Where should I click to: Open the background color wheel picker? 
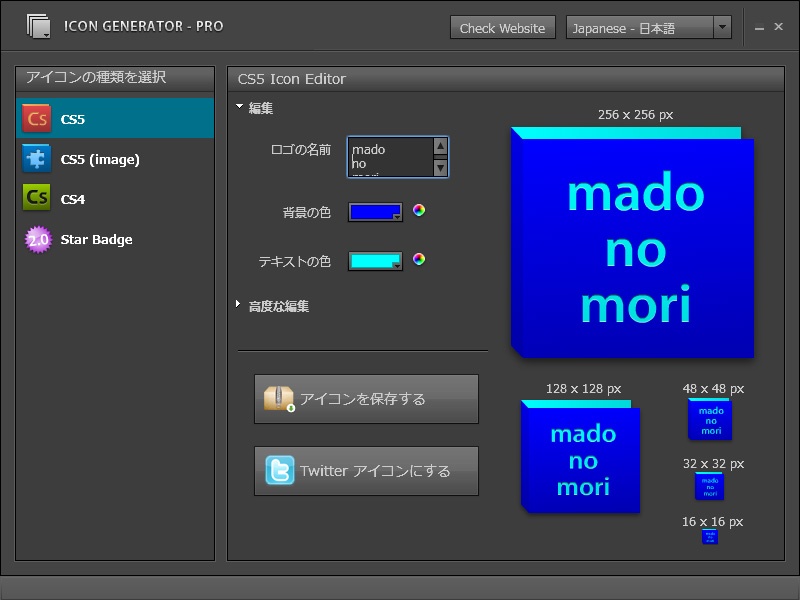[418, 210]
